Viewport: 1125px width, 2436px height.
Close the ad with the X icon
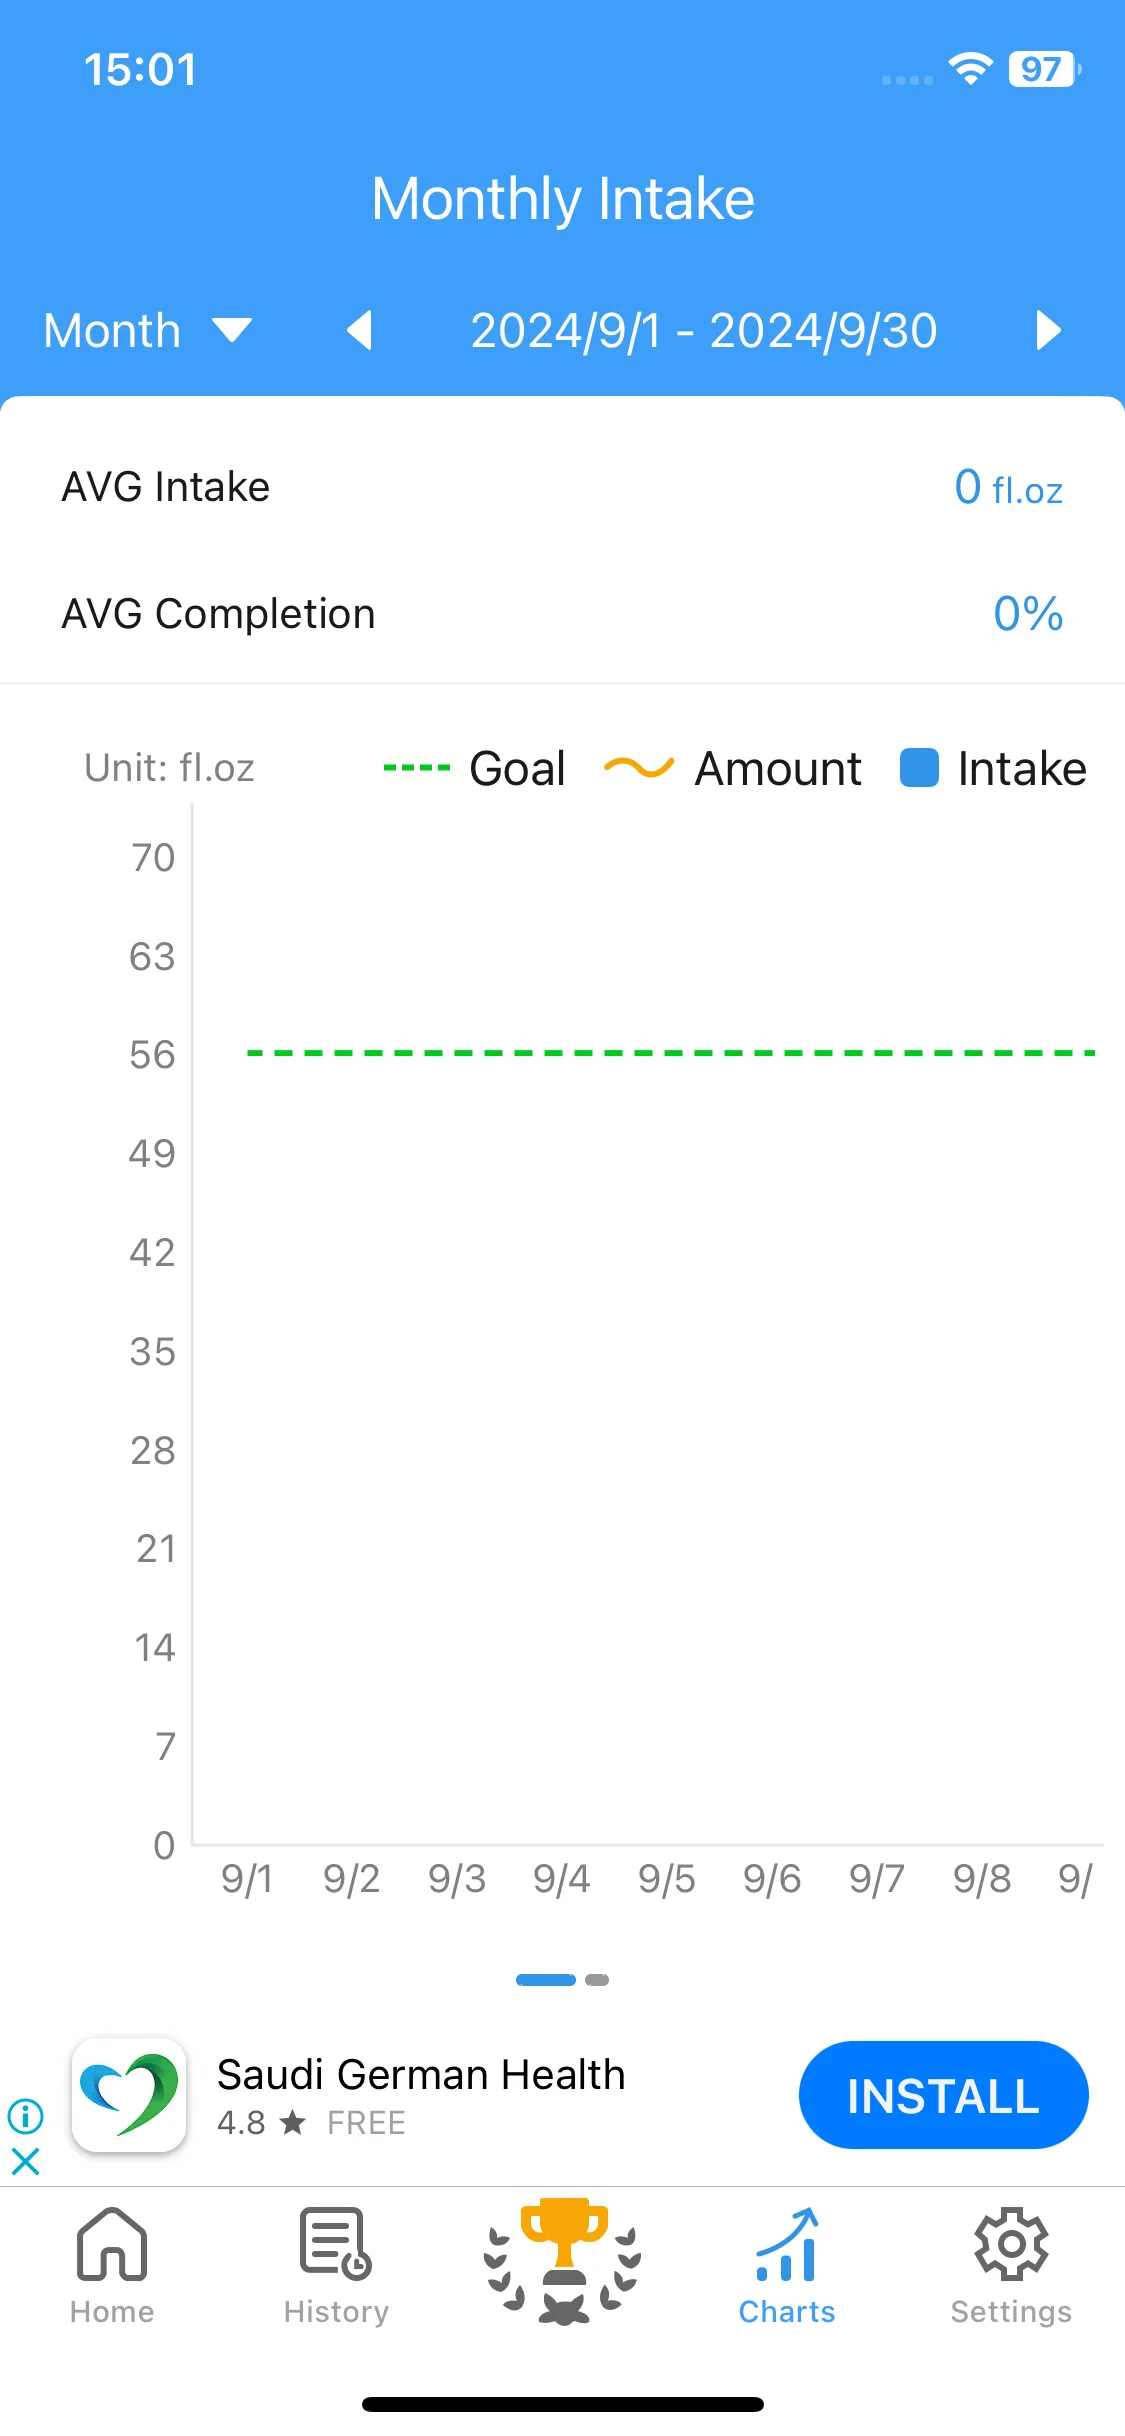[x=26, y=2162]
